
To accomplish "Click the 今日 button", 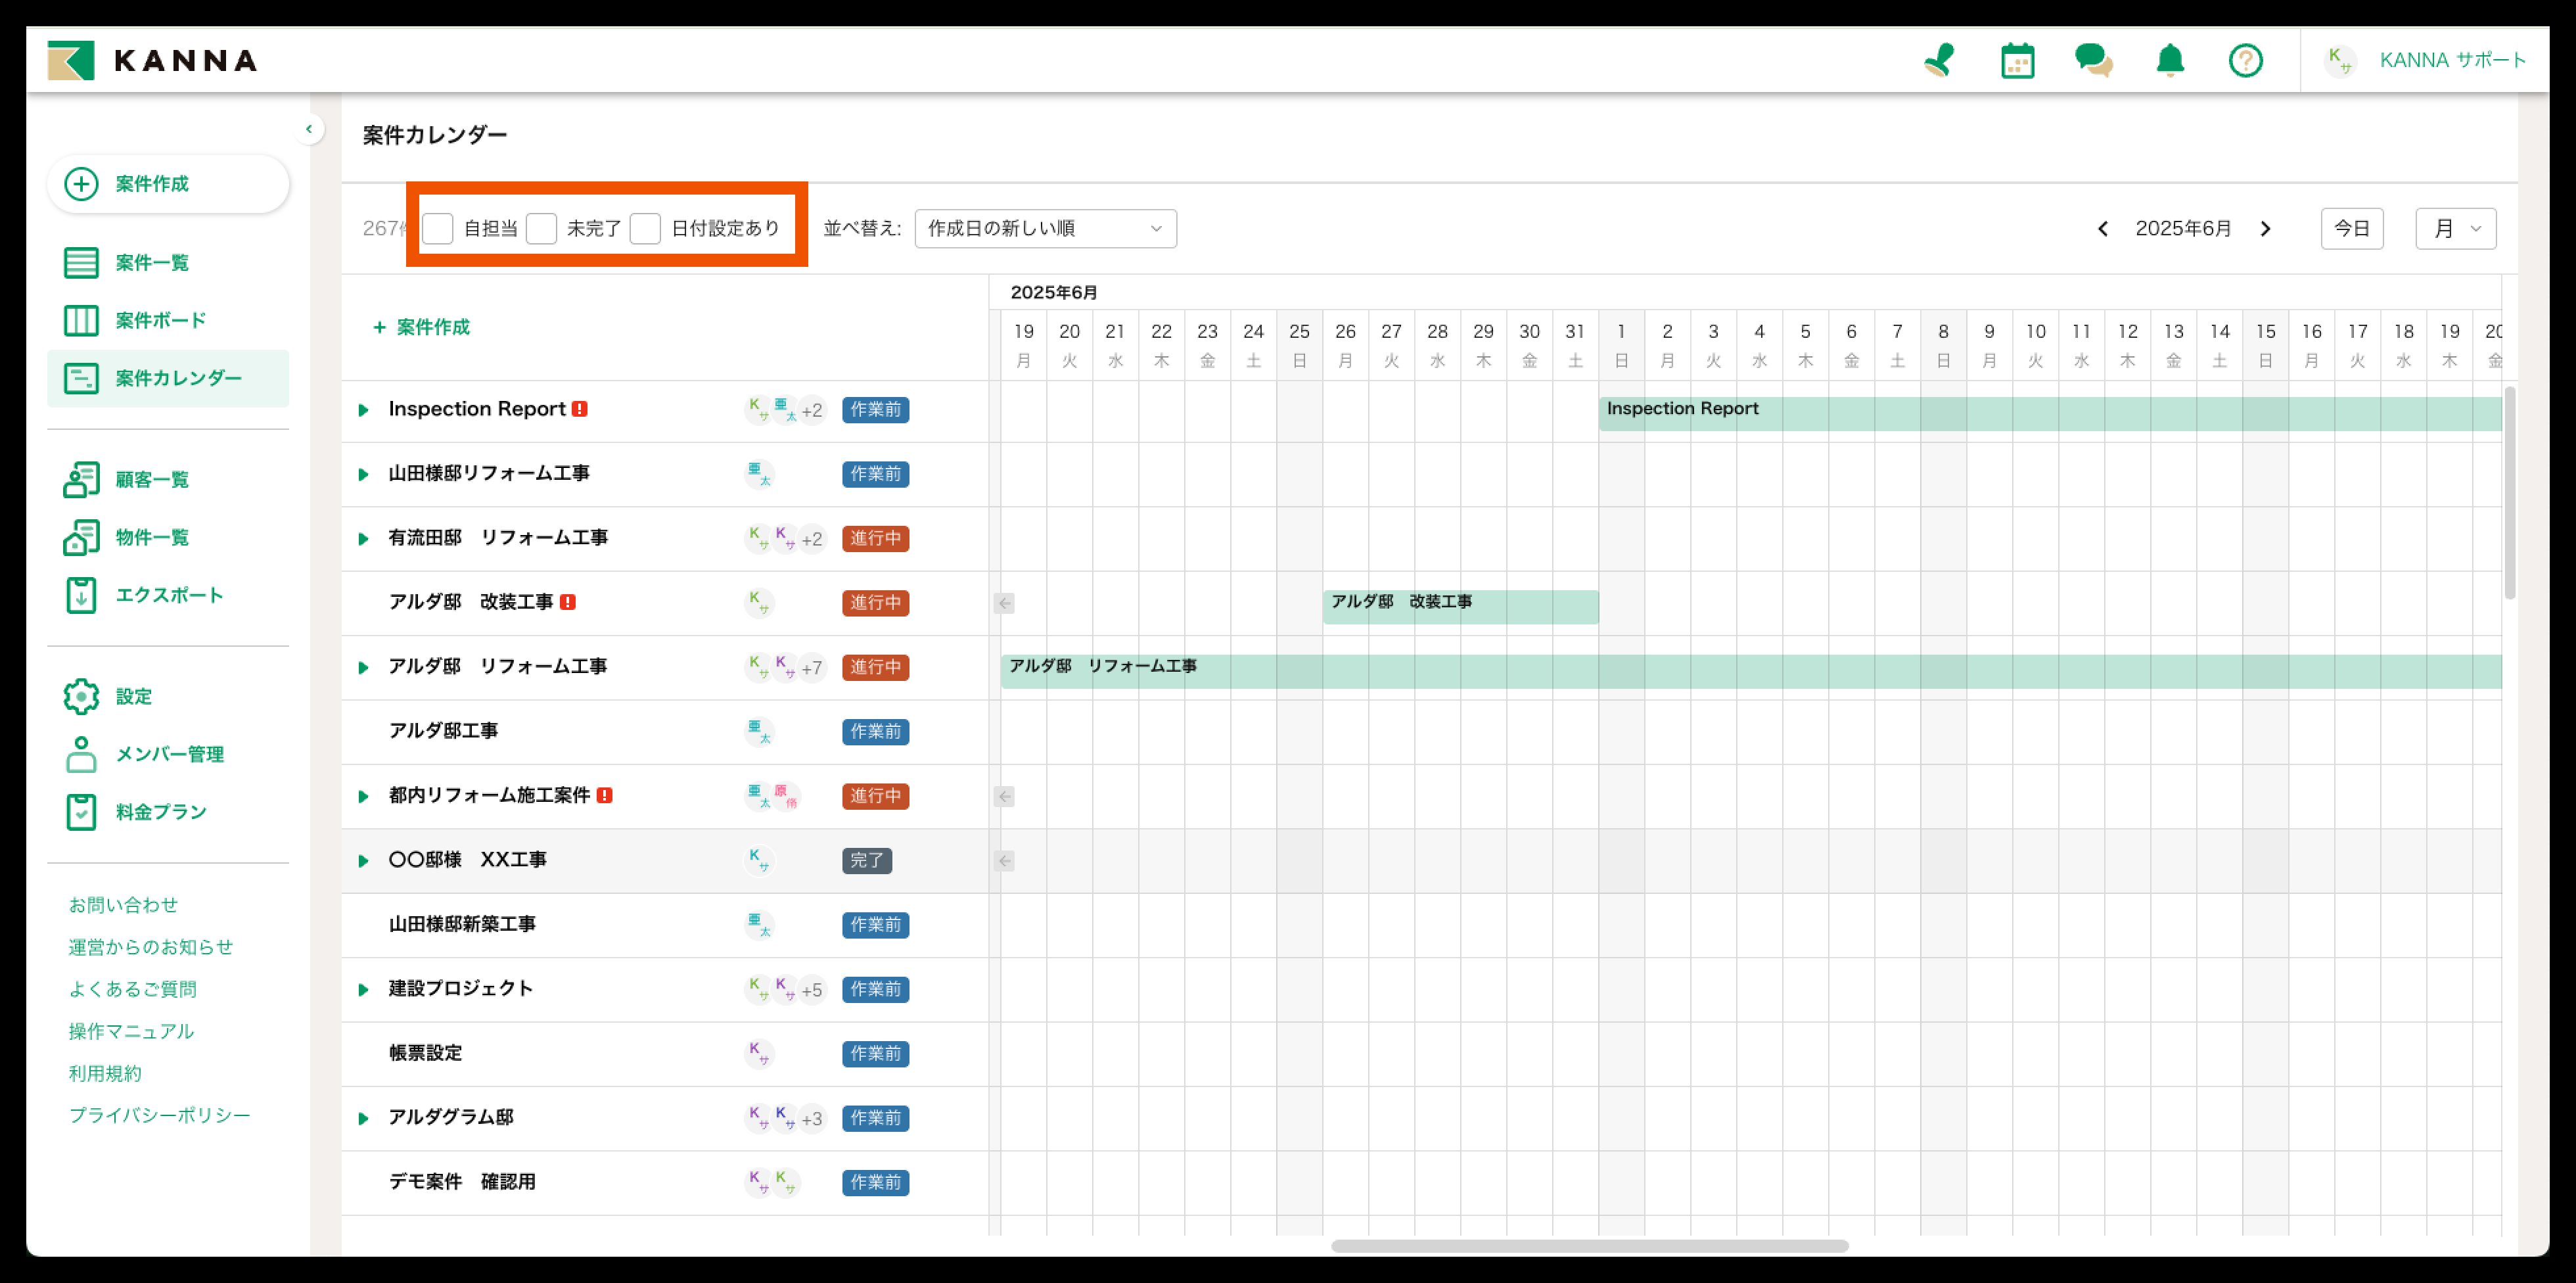I will (2351, 229).
